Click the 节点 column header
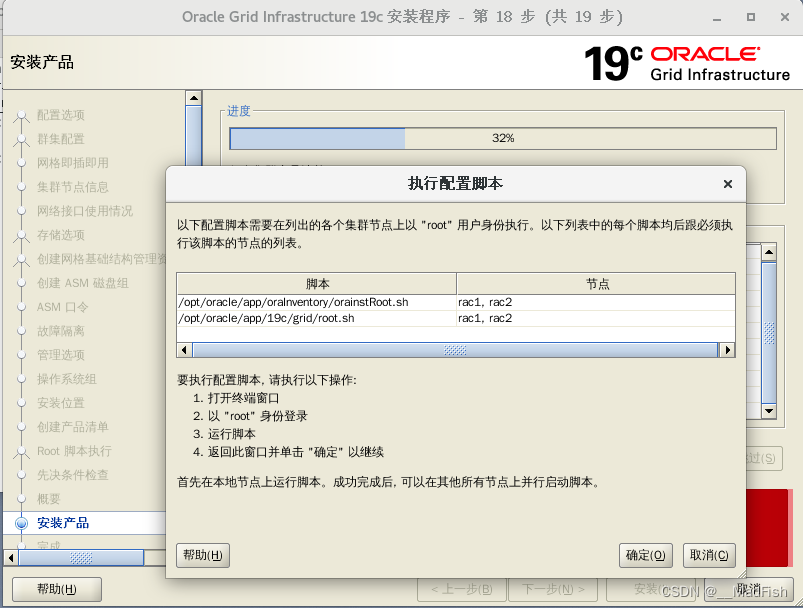Image resolution: width=803 pixels, height=608 pixels. pos(596,284)
